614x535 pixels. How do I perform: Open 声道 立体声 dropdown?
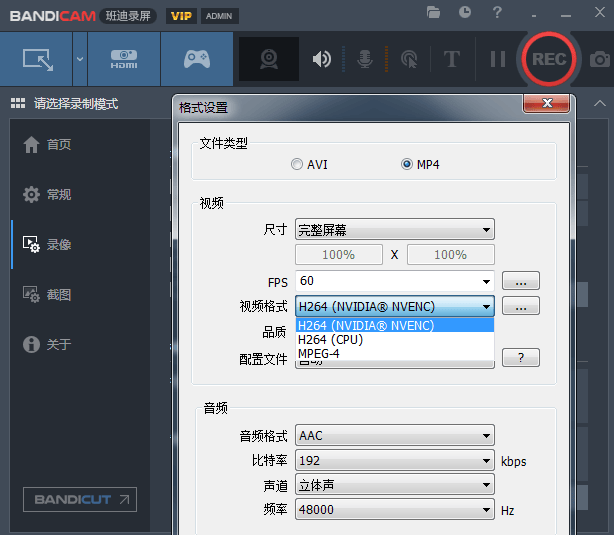point(395,485)
